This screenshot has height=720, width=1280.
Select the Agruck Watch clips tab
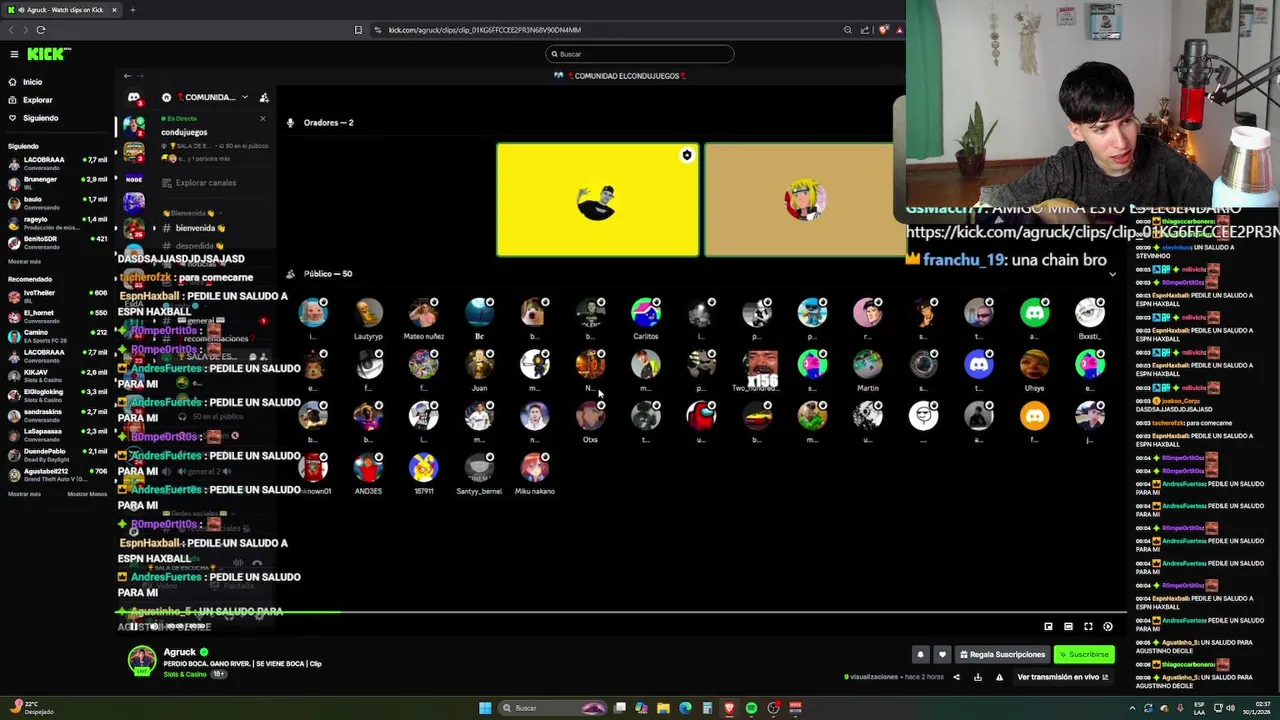click(x=62, y=10)
